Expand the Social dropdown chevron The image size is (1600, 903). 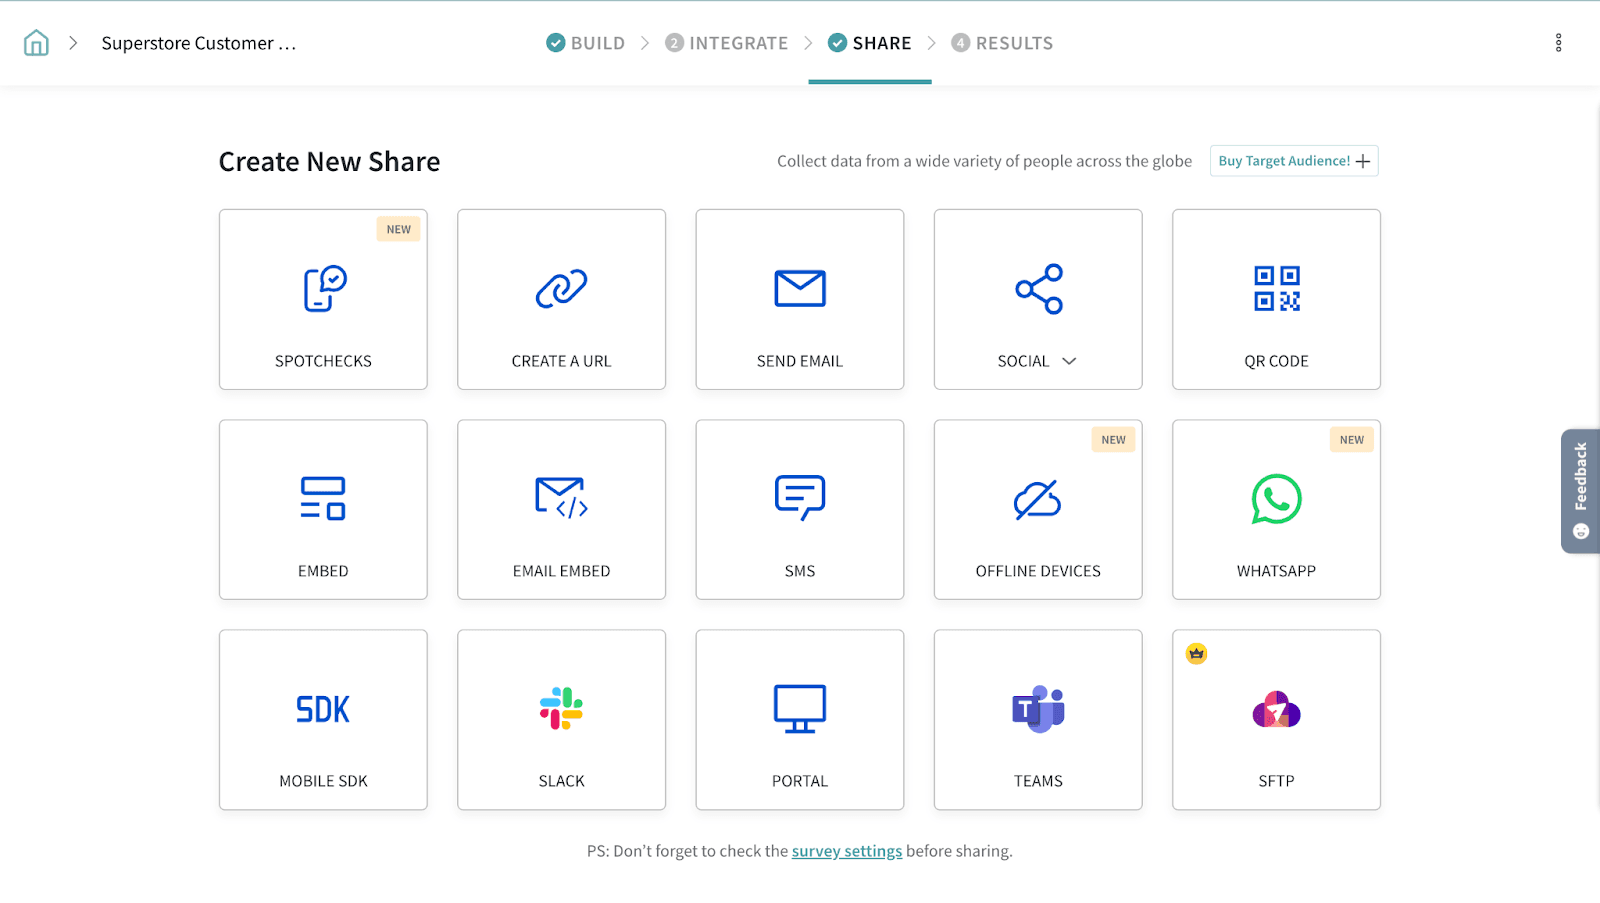[x=1069, y=361]
